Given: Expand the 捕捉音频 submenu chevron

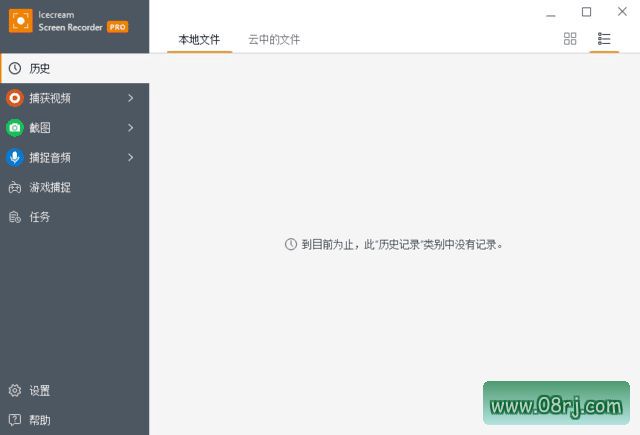Looking at the screenshot, I should click(131, 158).
